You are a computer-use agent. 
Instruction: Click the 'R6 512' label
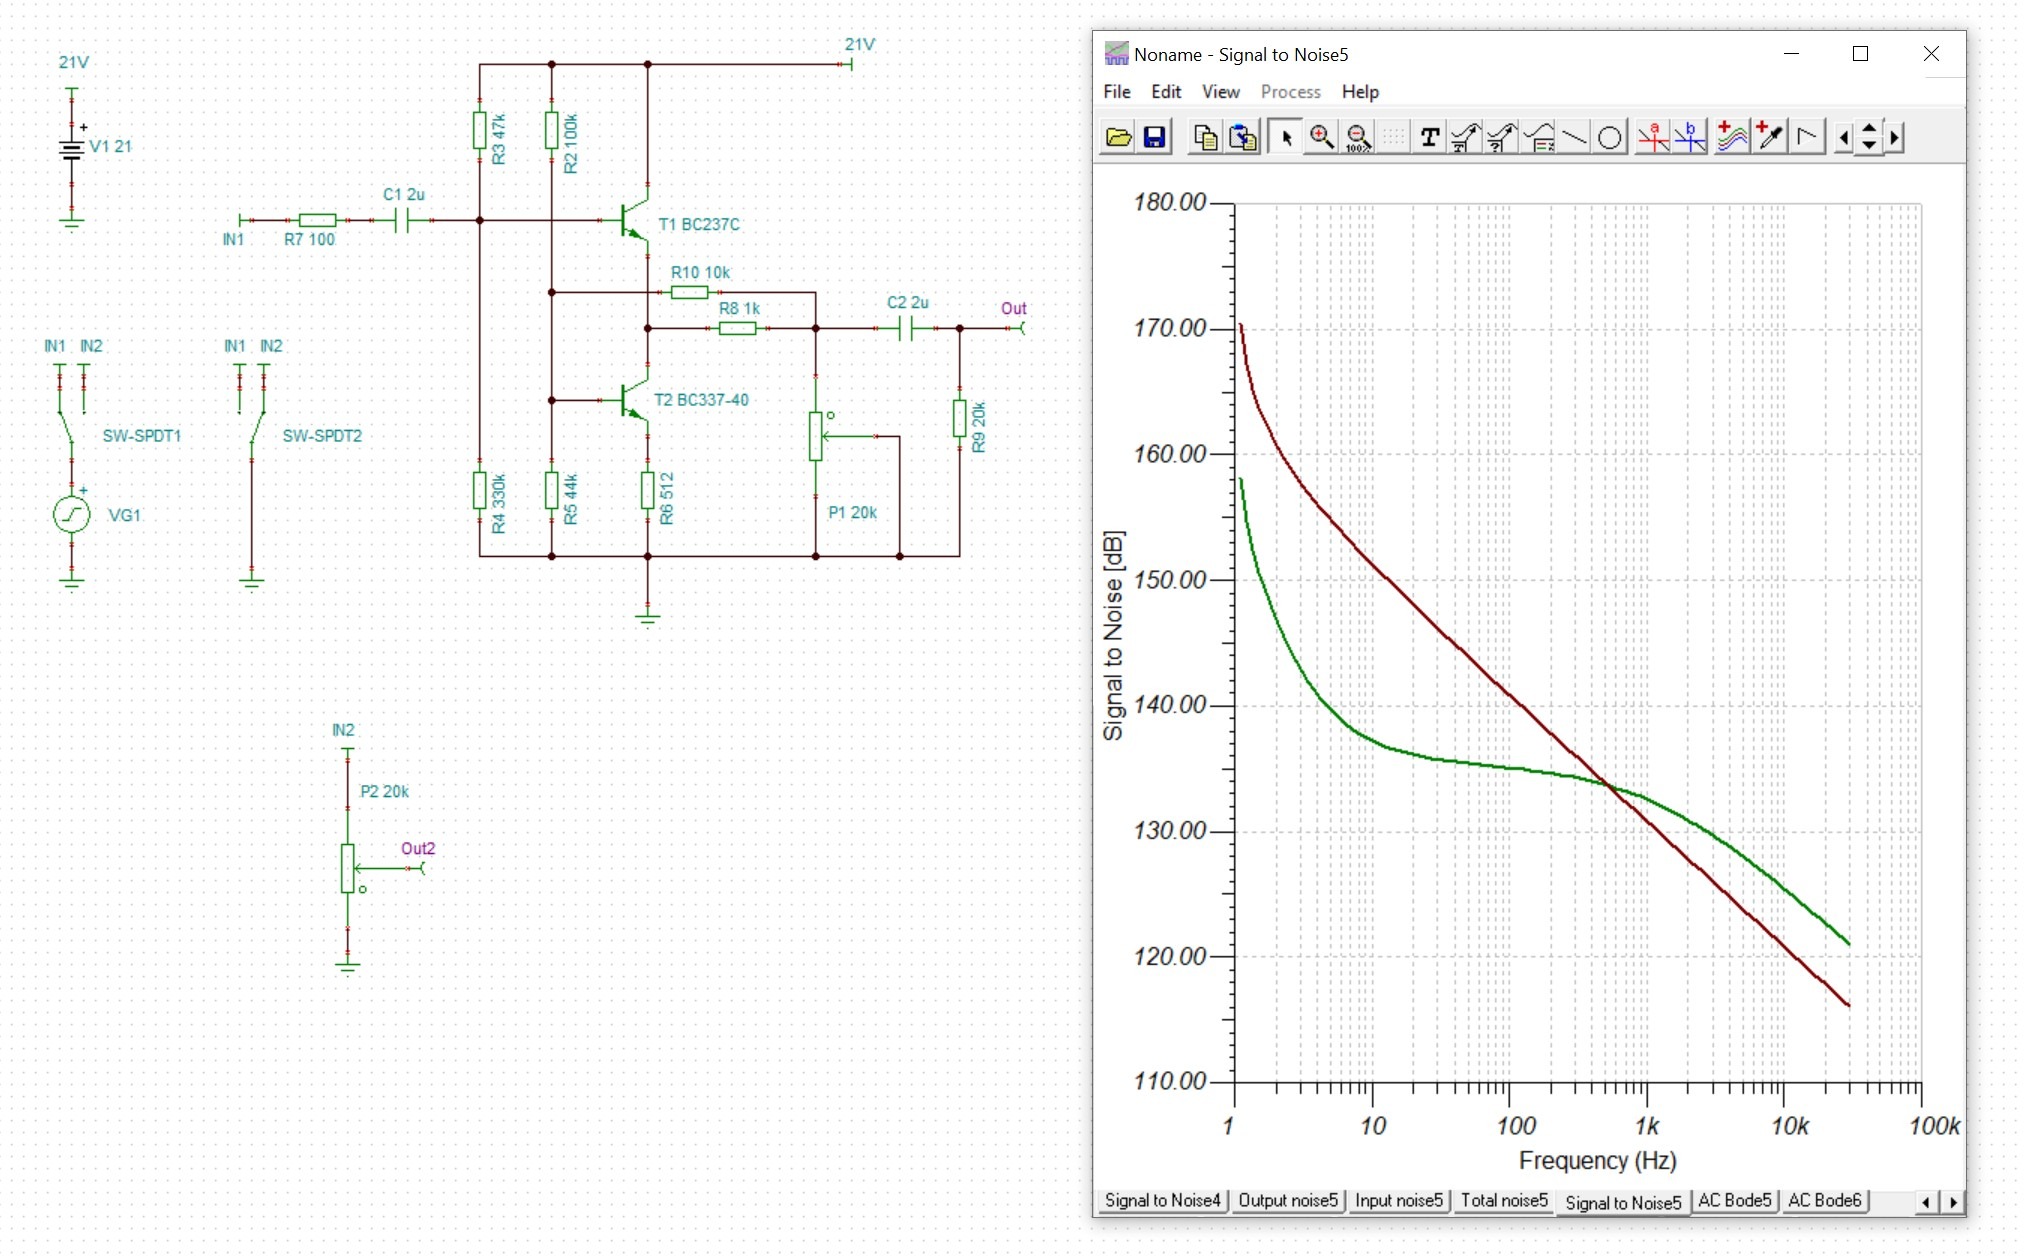(x=667, y=498)
